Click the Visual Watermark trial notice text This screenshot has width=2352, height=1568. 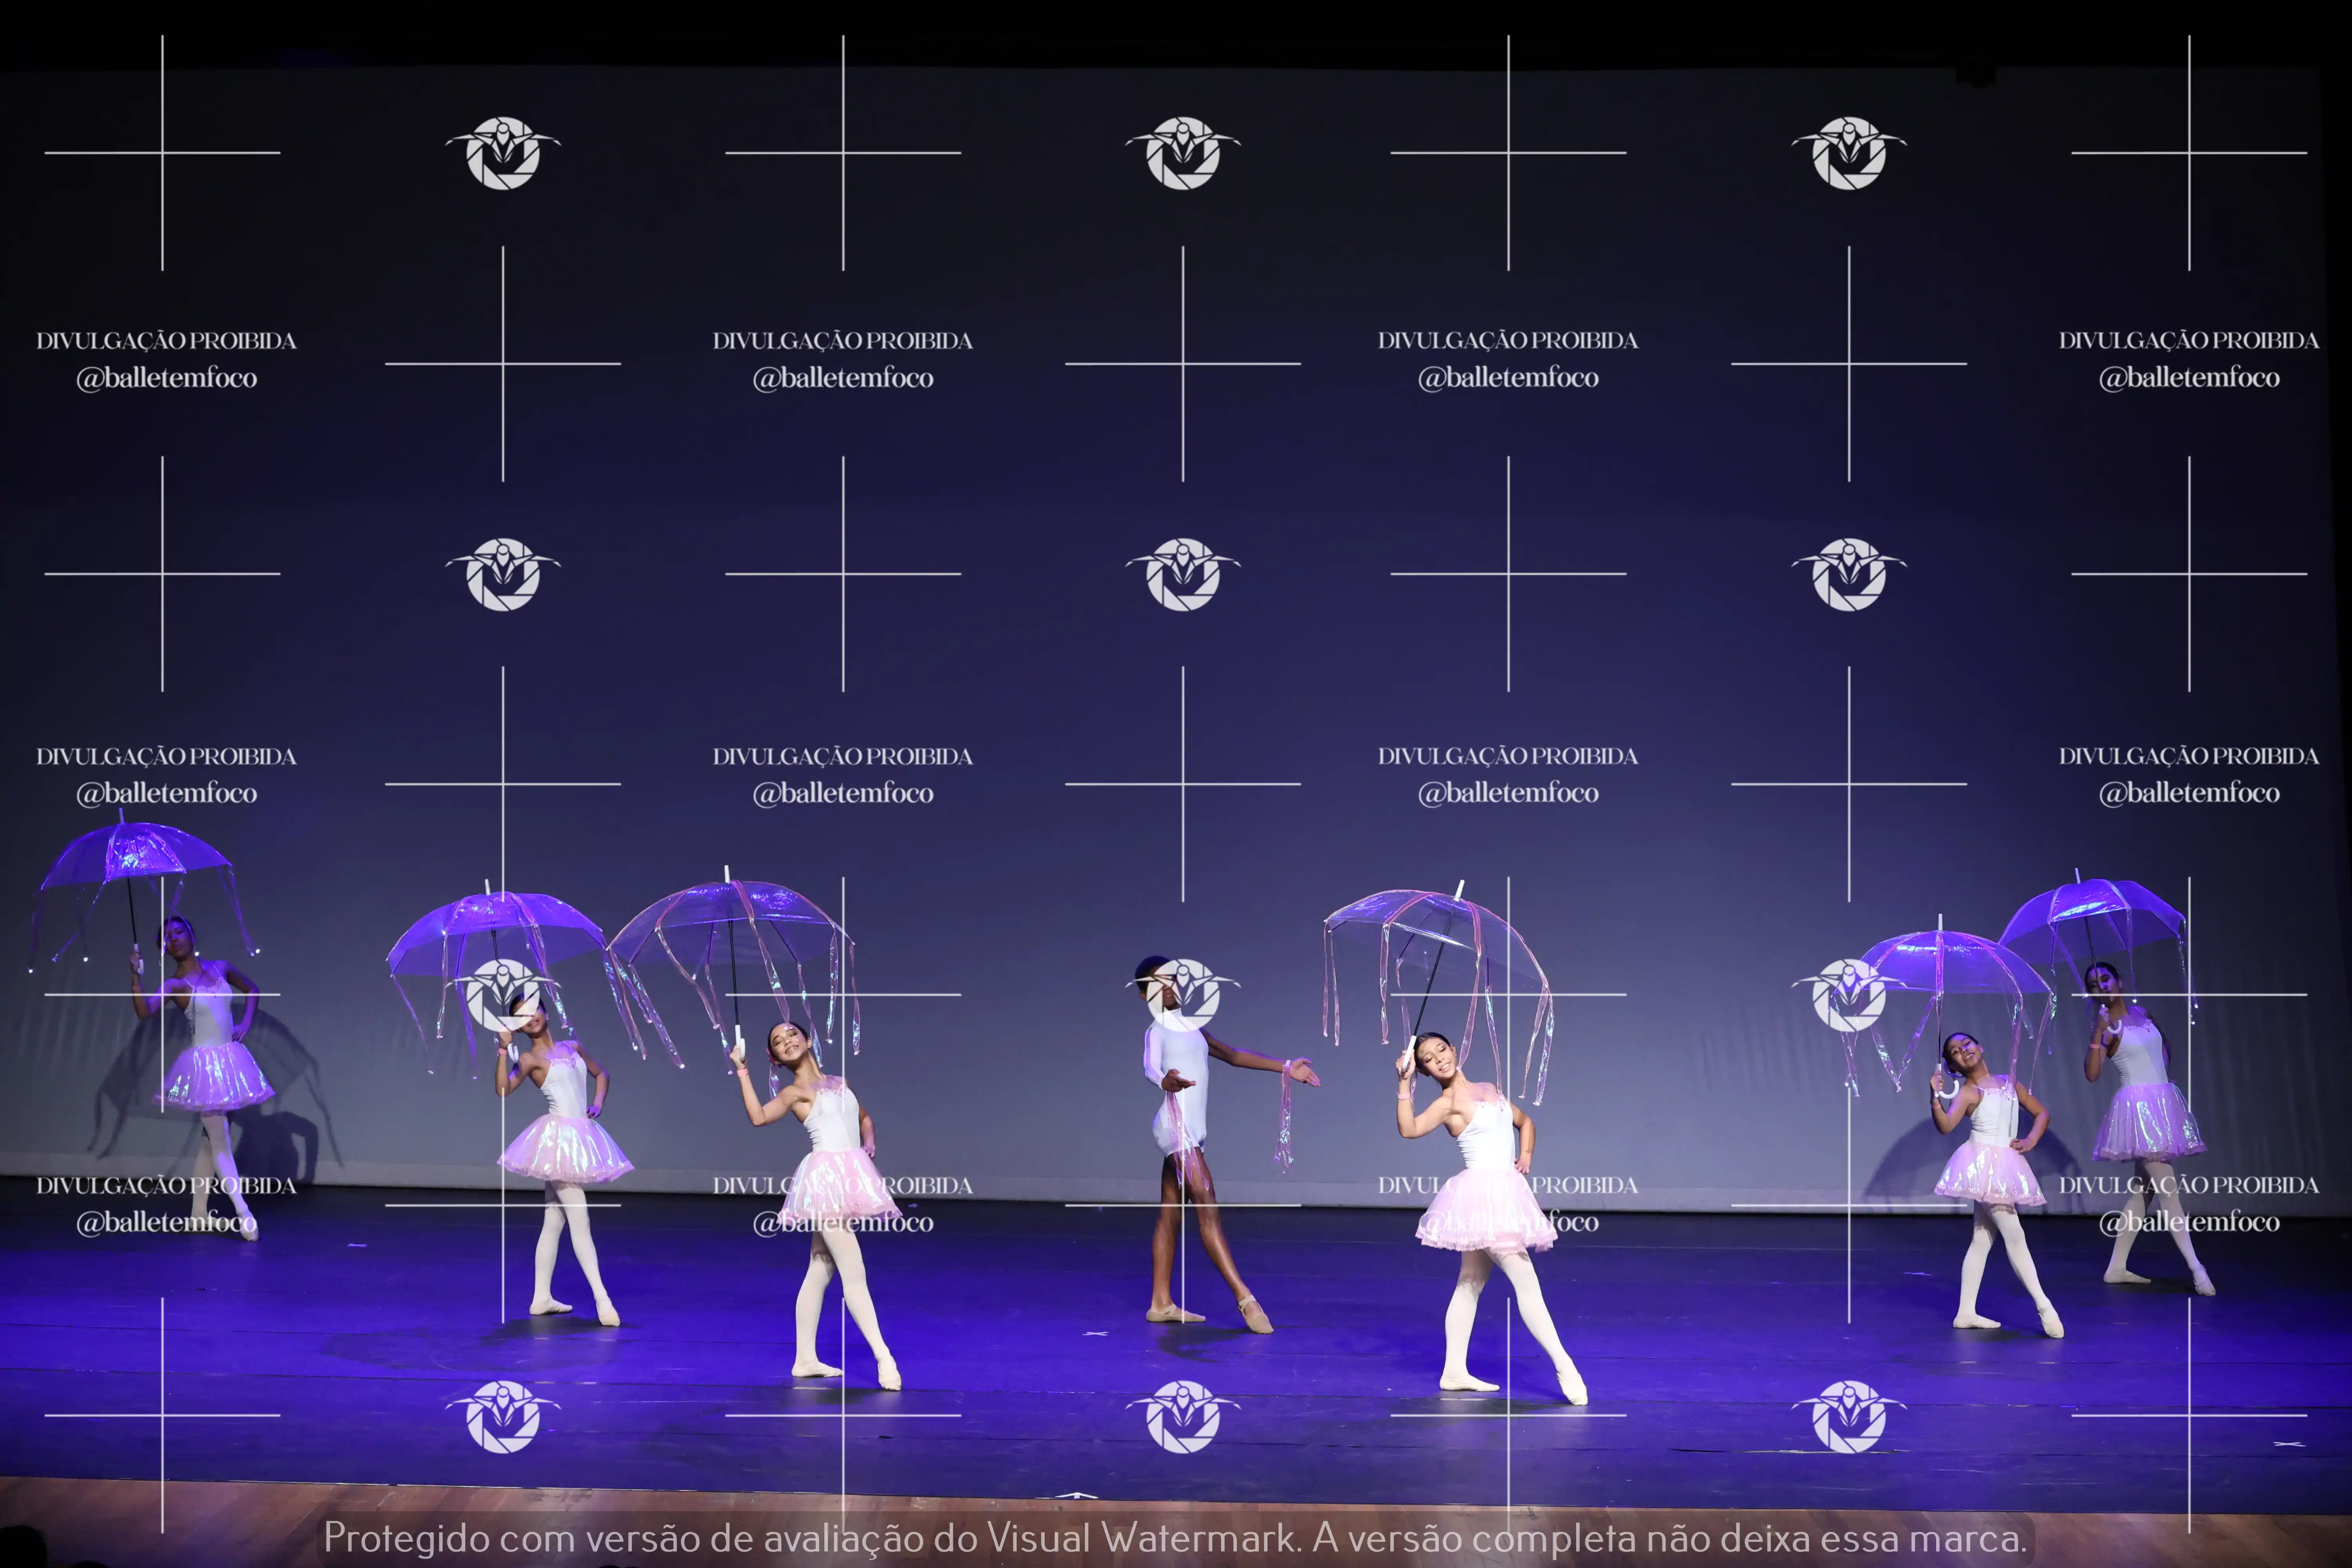(x=1175, y=1538)
